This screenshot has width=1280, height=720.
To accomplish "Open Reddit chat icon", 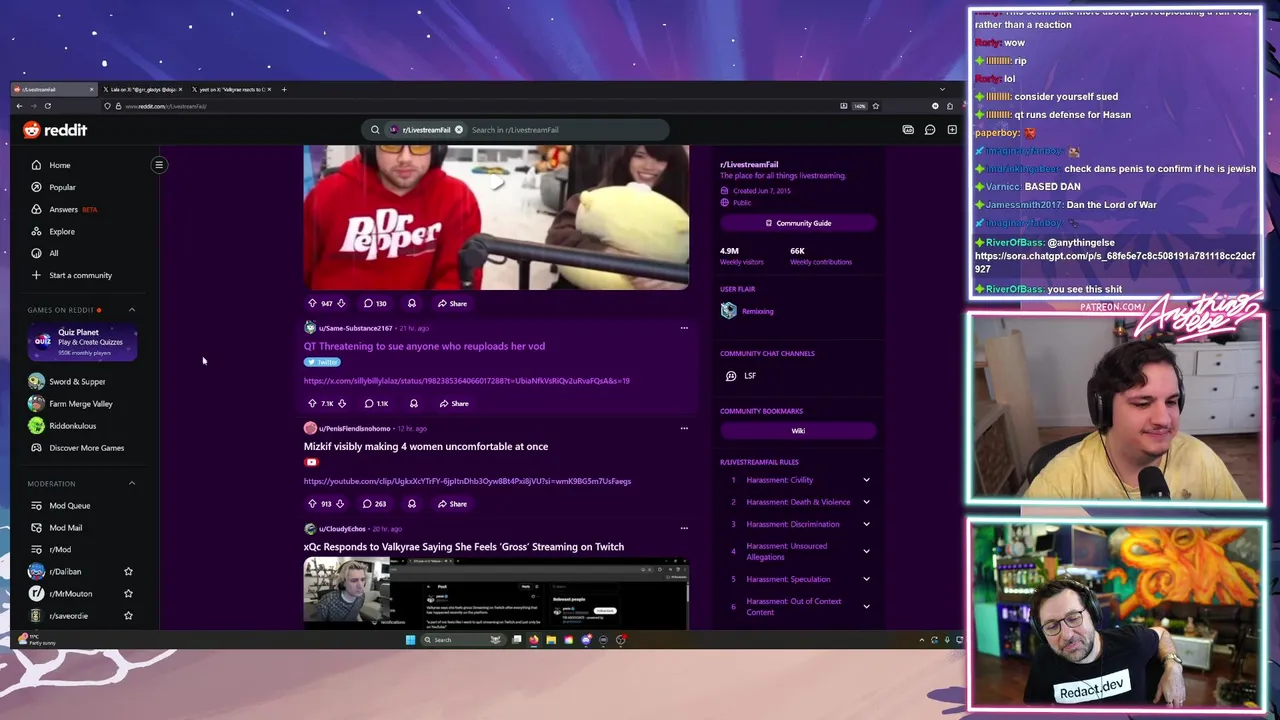I will pos(930,130).
